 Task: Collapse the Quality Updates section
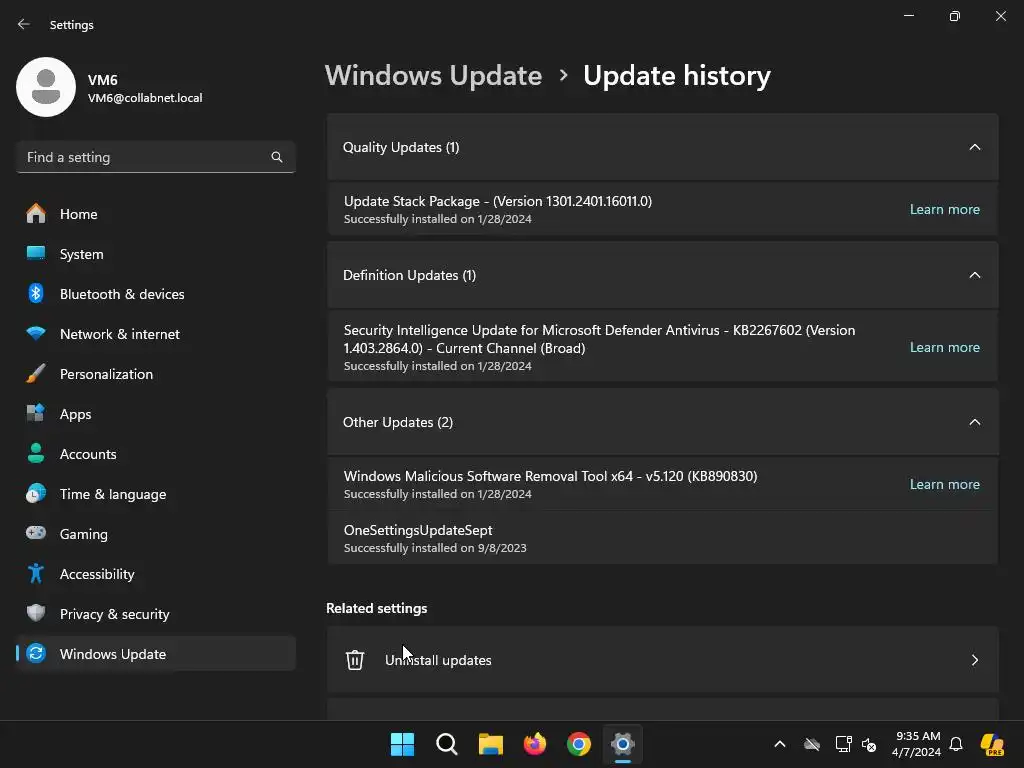click(x=974, y=147)
